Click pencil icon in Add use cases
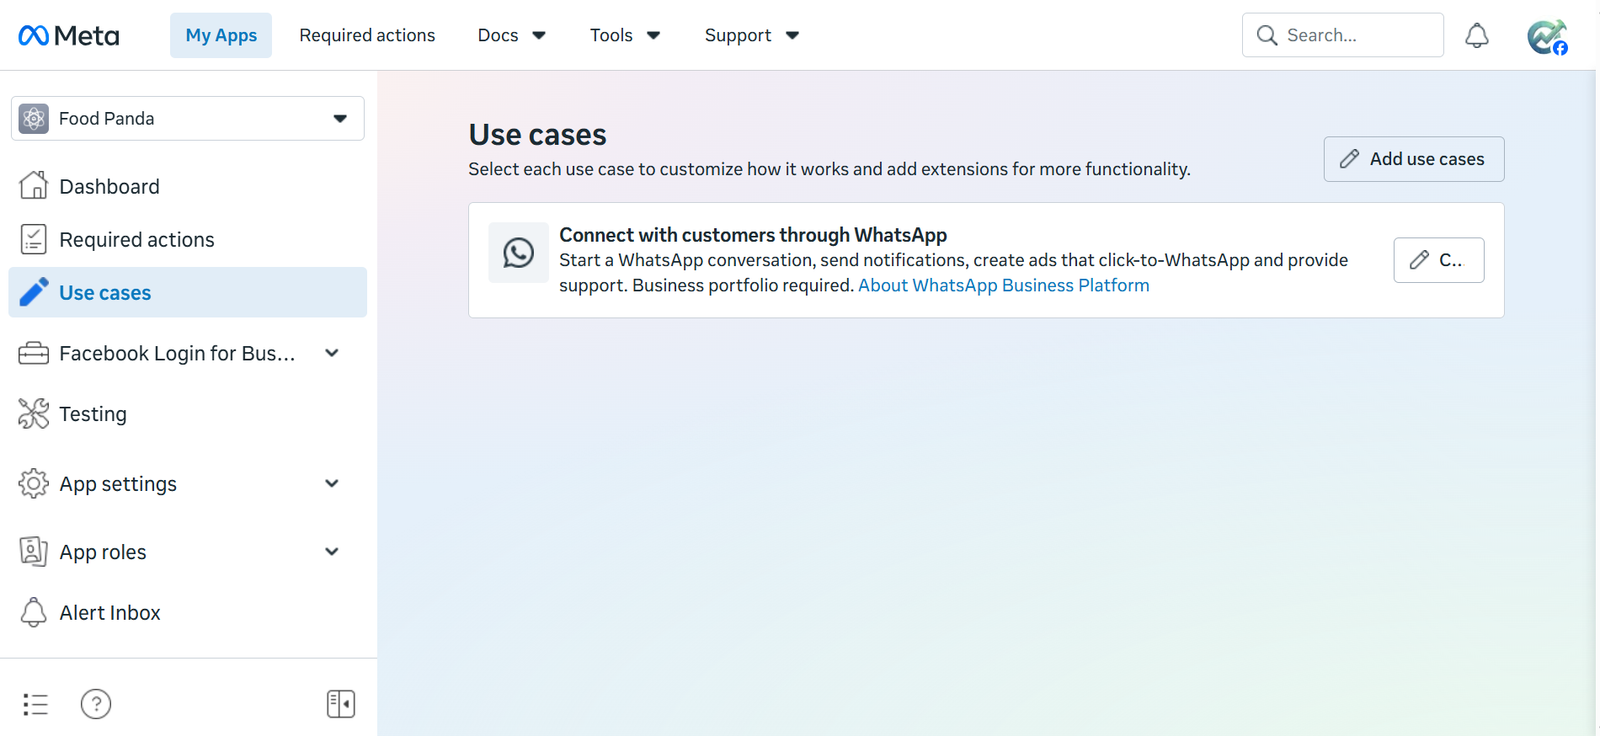The height and width of the screenshot is (736, 1600). click(x=1349, y=159)
